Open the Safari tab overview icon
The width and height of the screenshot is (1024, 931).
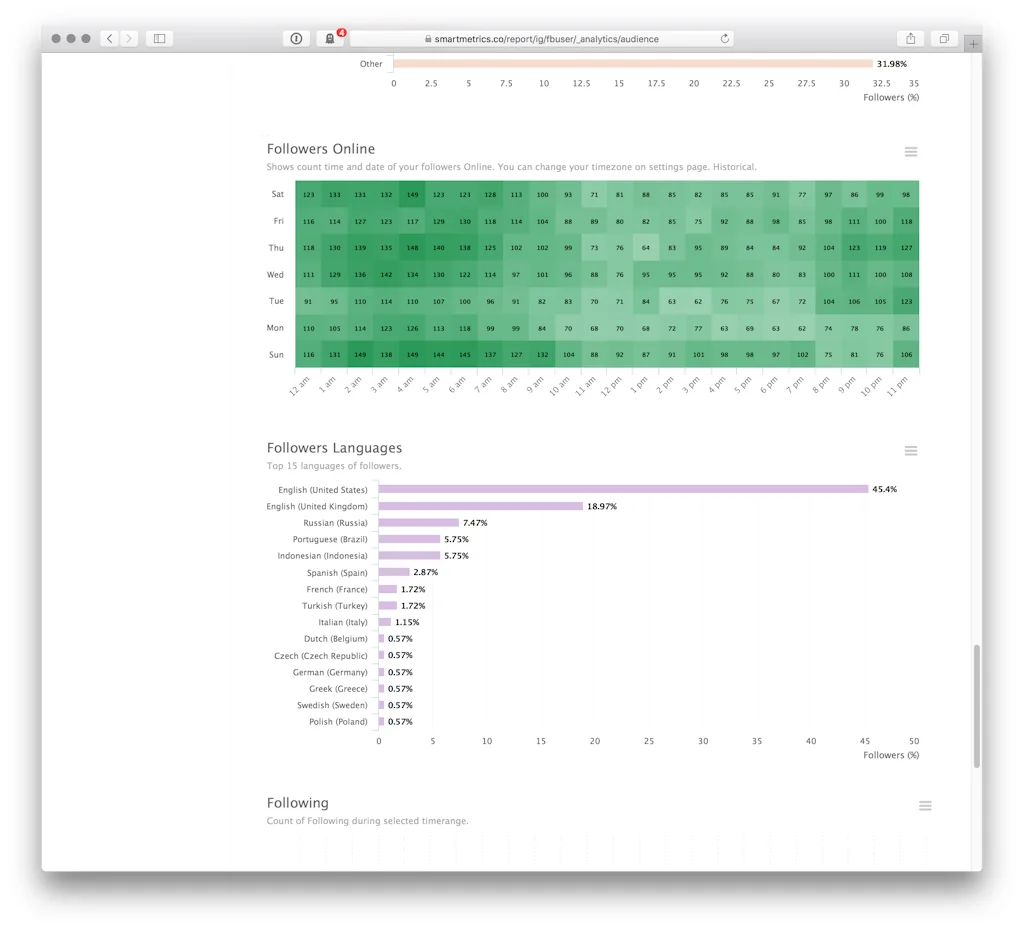[943, 38]
